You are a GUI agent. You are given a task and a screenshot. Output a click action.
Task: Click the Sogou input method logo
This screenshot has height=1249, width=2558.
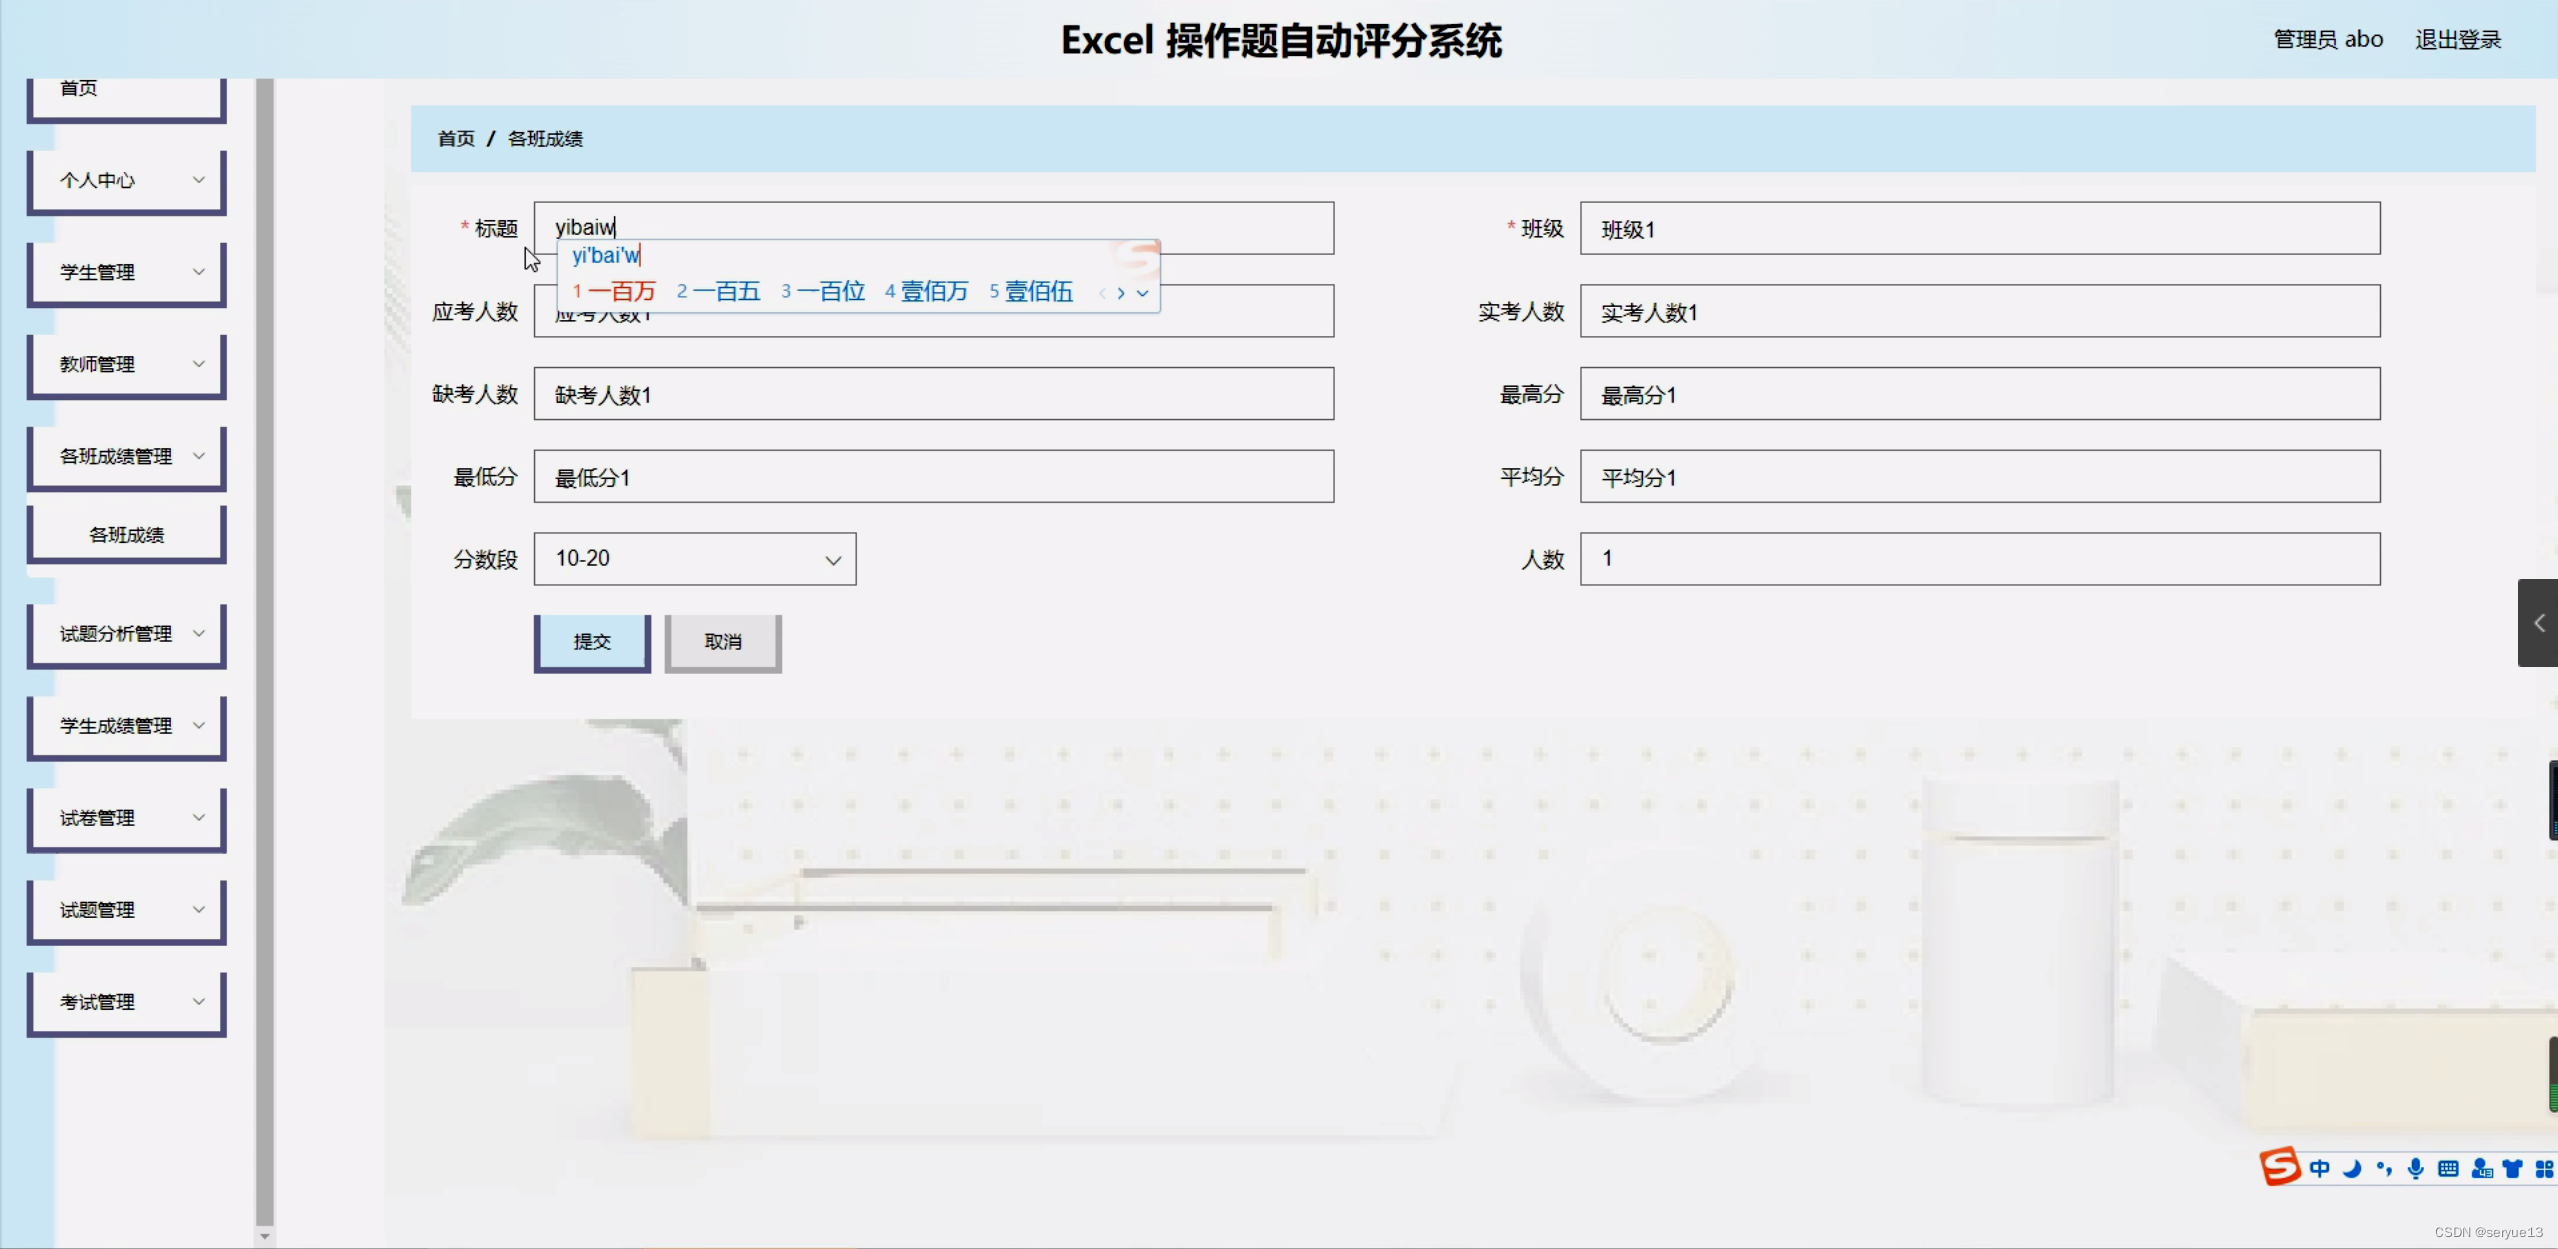pos(2280,1167)
